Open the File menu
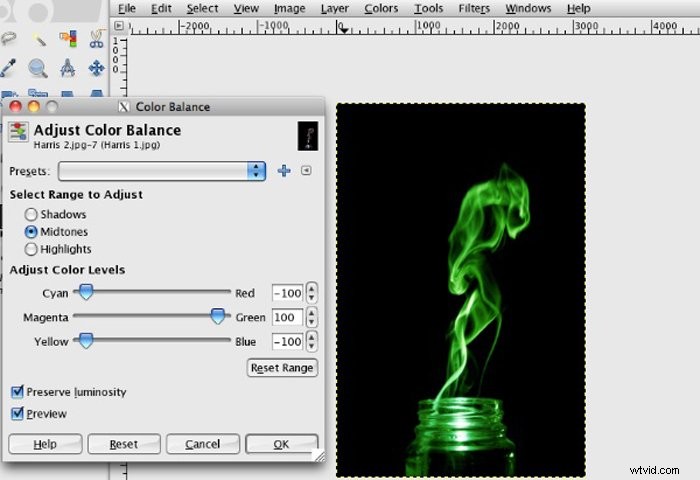 [127, 8]
